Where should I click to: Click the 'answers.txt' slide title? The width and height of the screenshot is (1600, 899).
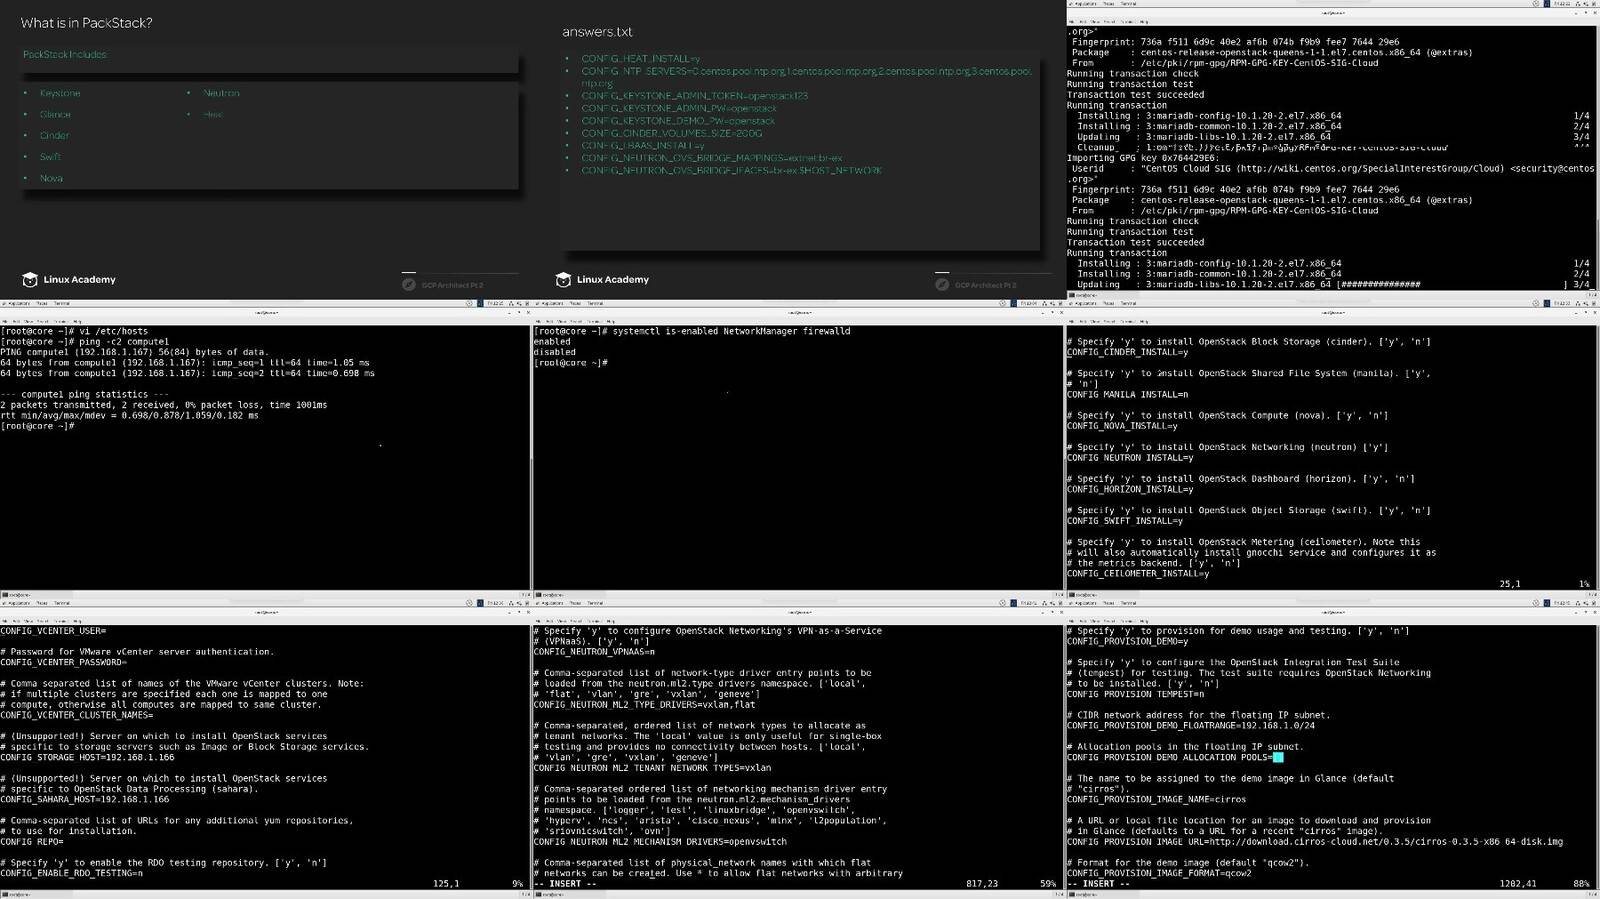(597, 32)
